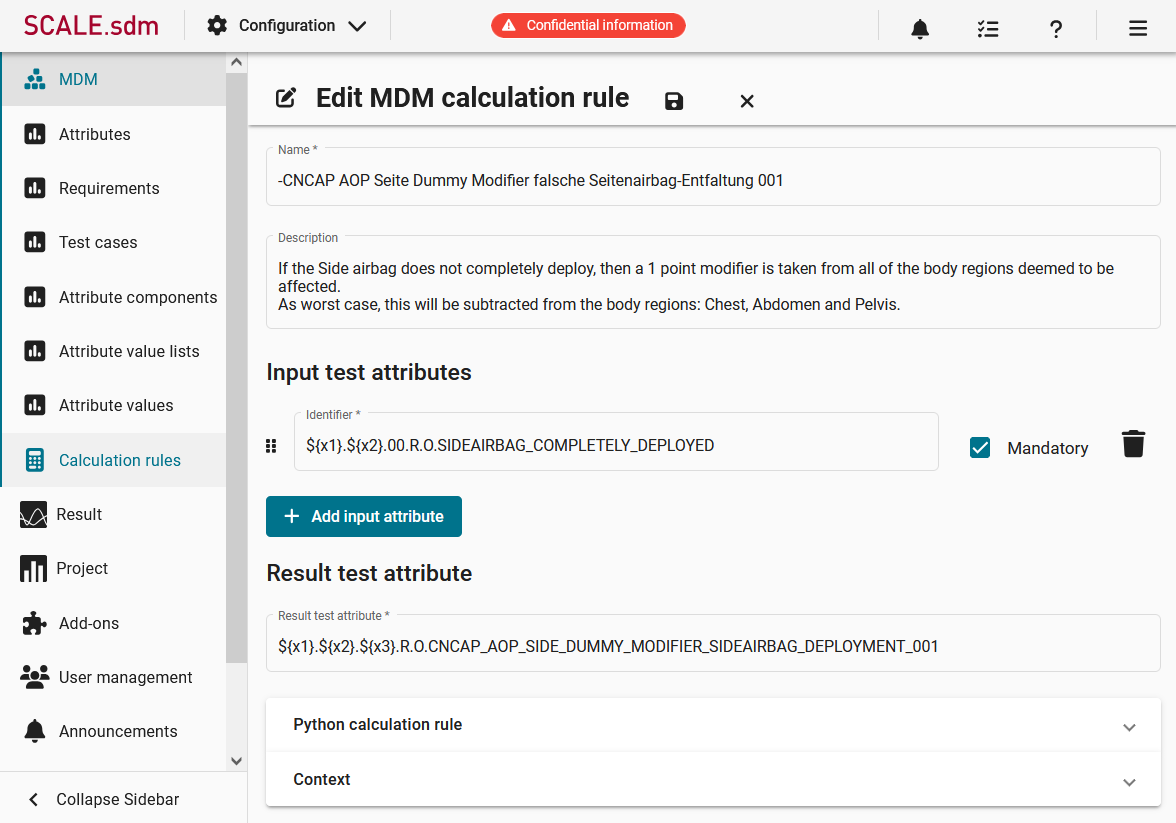
Task: Click the MDM cubes icon
Action: pyautogui.click(x=34, y=80)
